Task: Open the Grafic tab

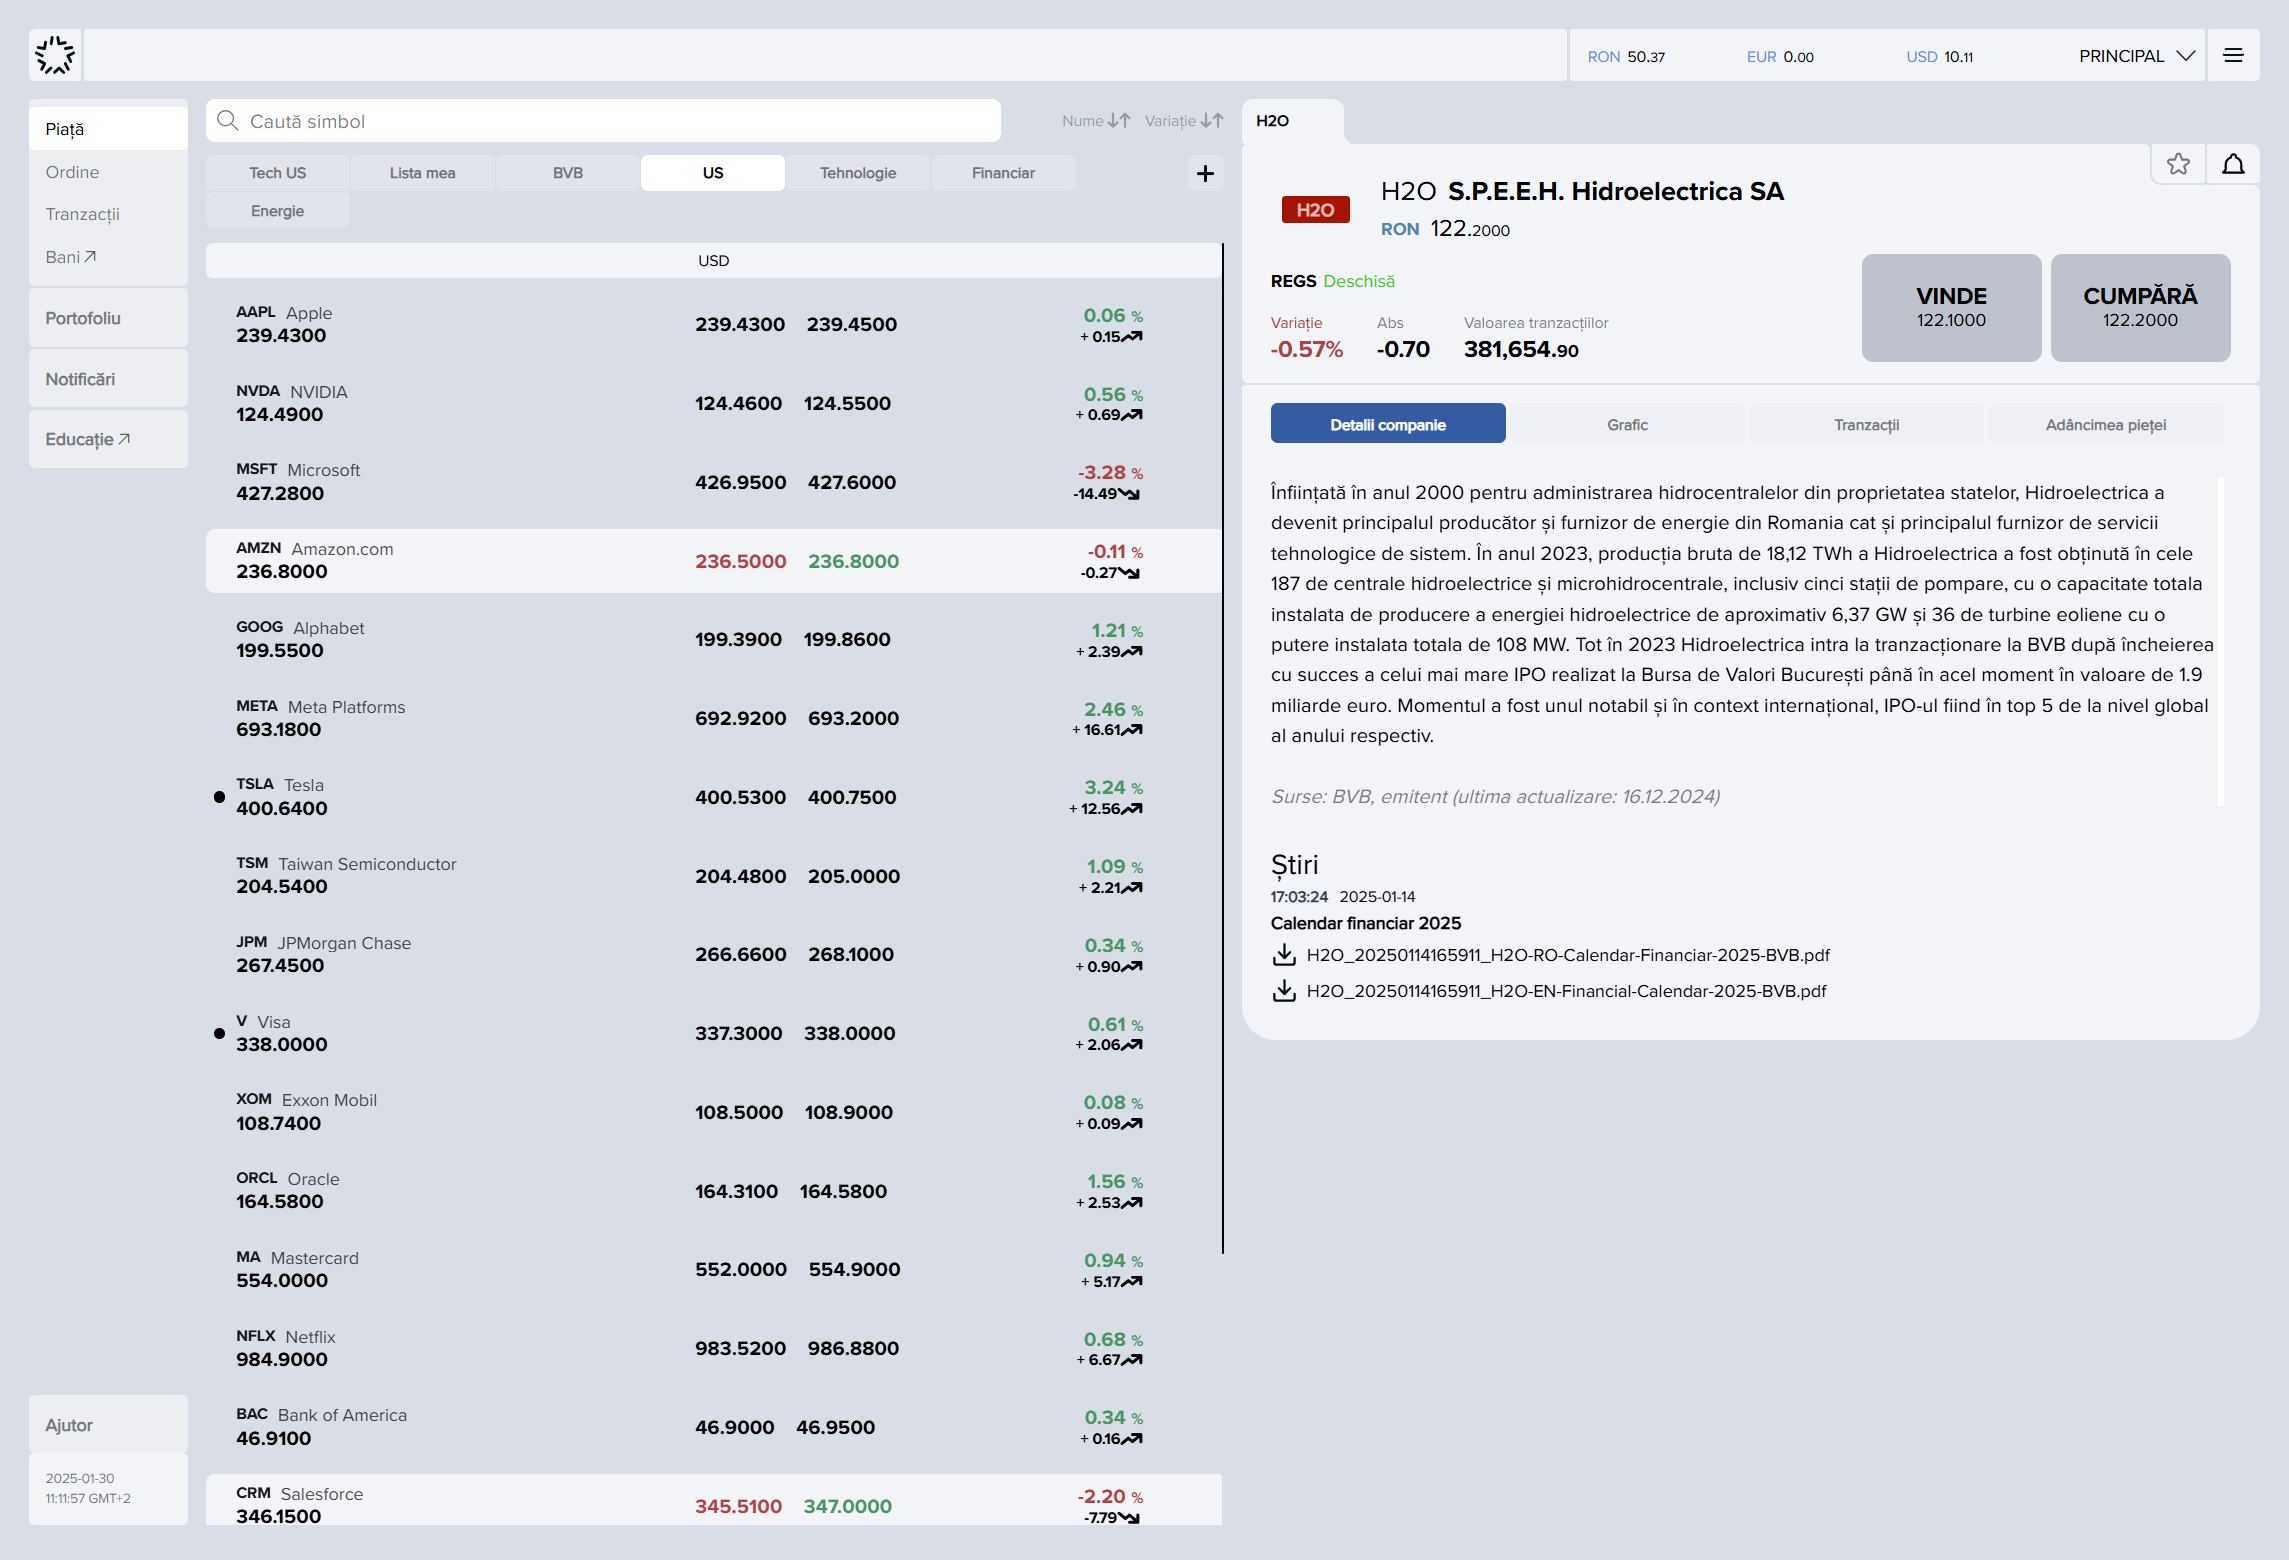Action: click(x=1627, y=424)
